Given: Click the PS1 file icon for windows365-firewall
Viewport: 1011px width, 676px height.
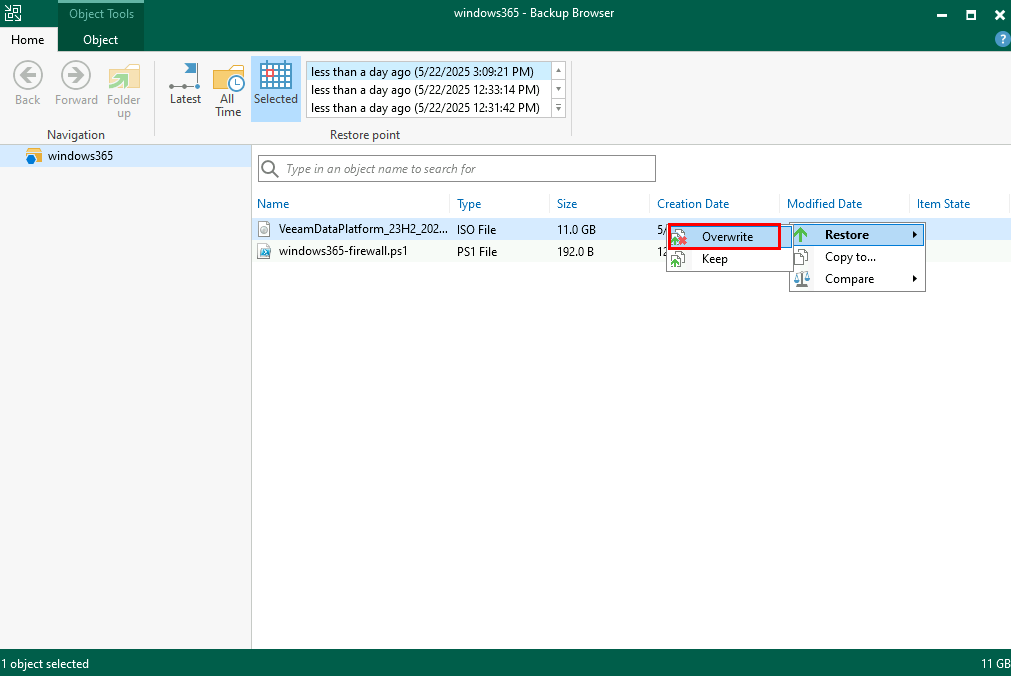Looking at the screenshot, I should 264,251.
